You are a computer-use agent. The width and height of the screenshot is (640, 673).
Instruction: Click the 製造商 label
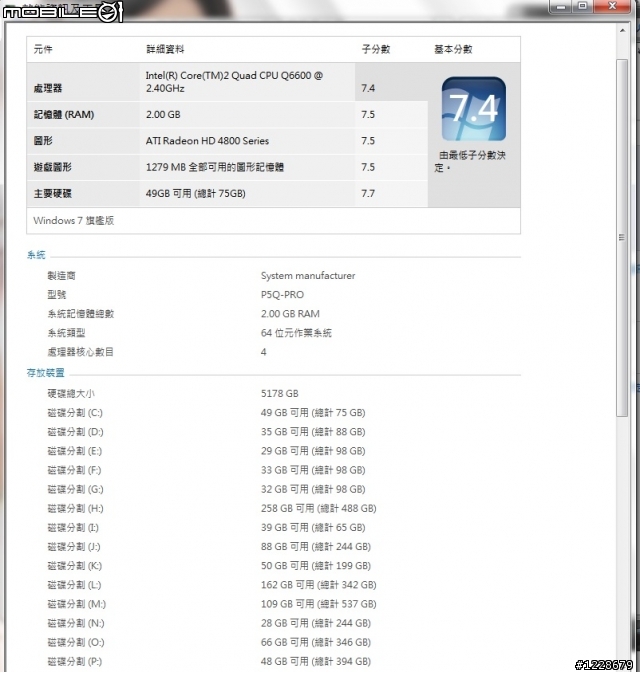tap(61, 276)
